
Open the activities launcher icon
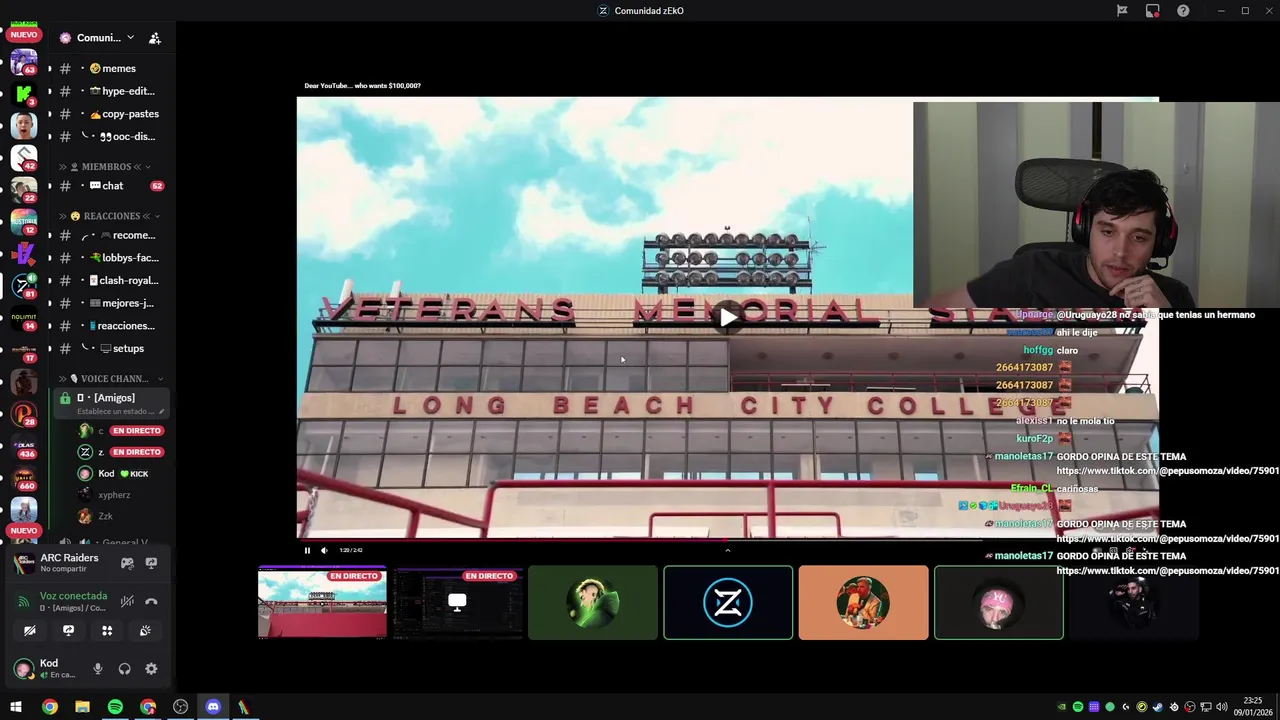[x=107, y=631]
